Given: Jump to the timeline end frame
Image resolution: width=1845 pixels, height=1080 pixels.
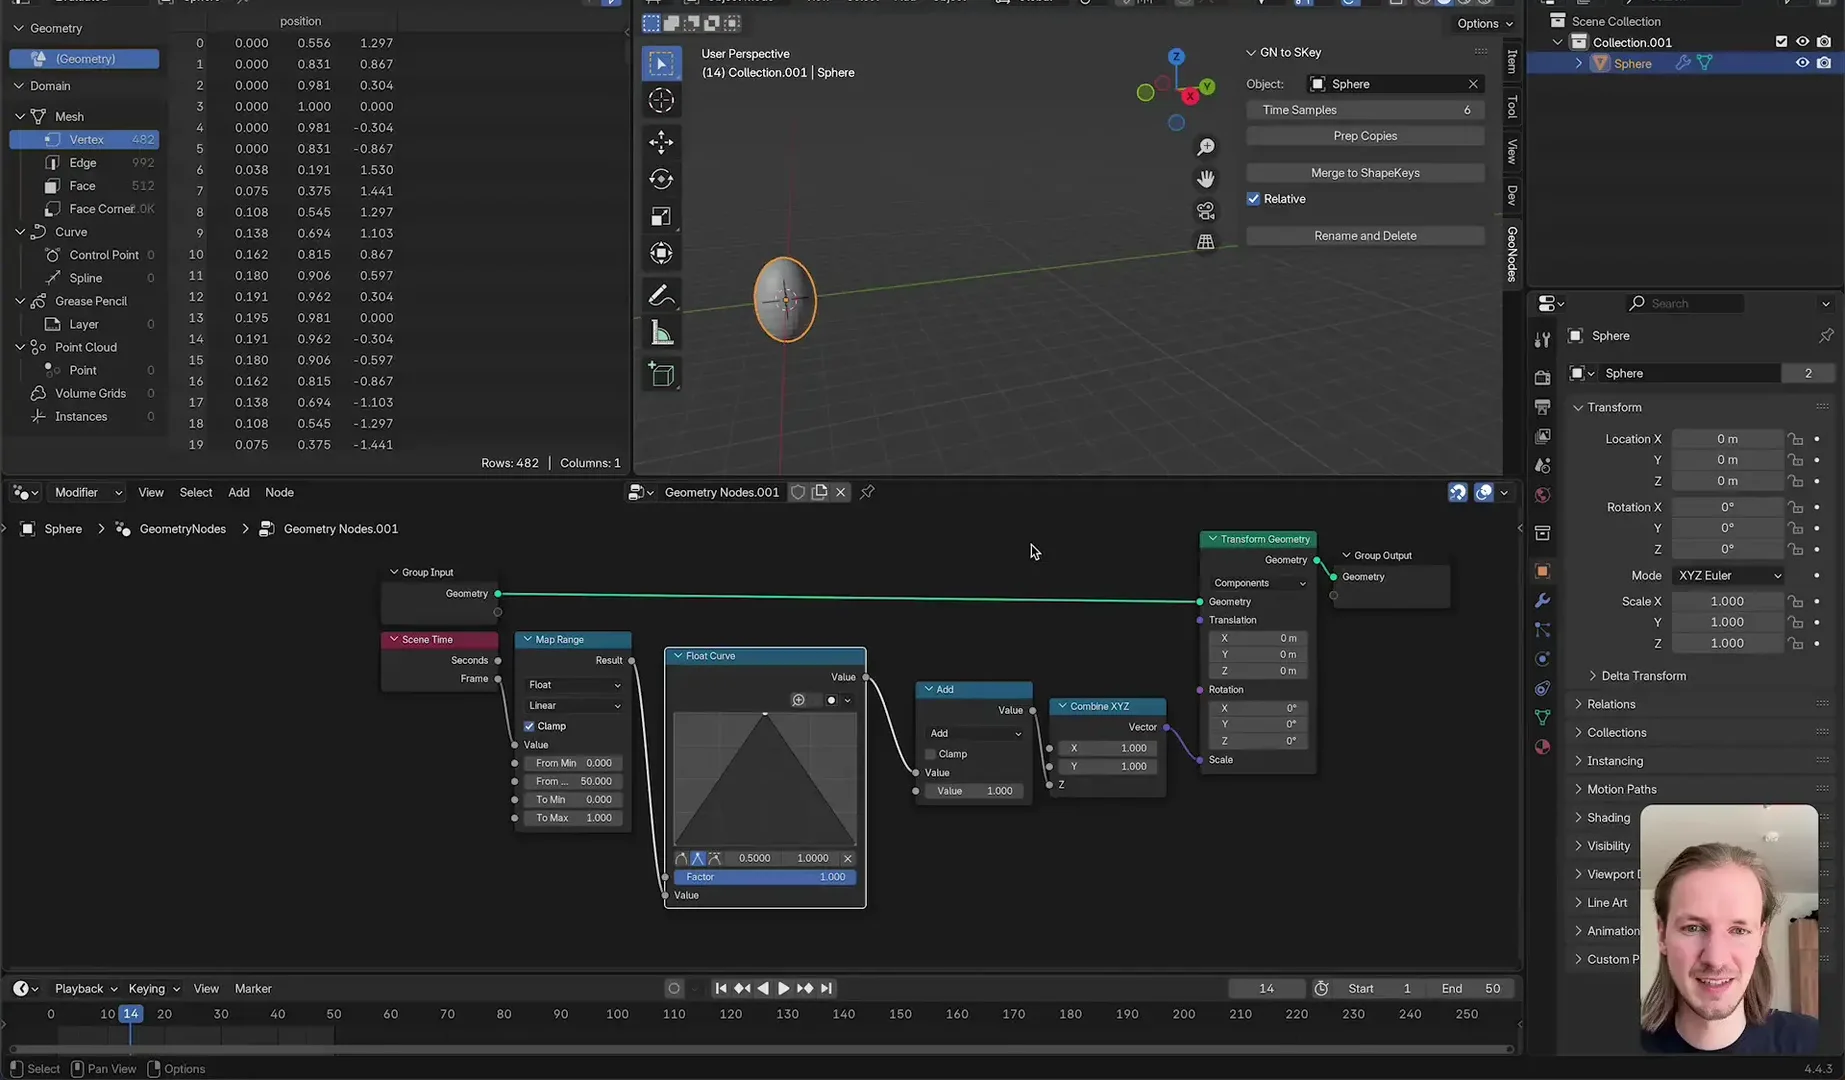Looking at the screenshot, I should coord(826,988).
